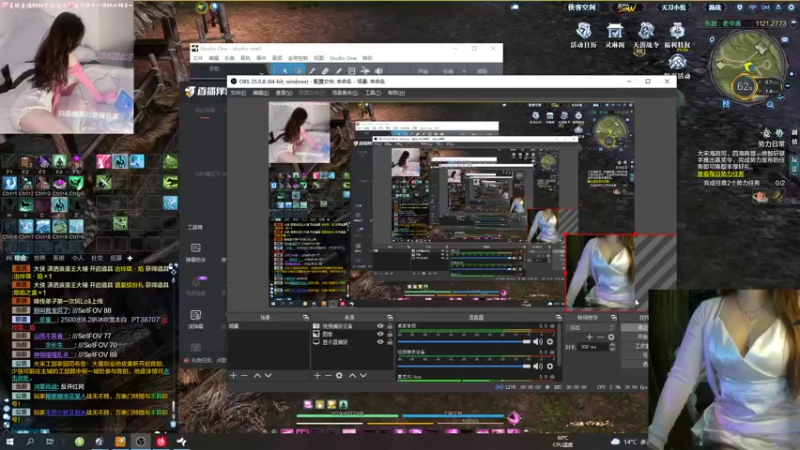Use the V mount skill slot
Viewport: 800px width, 450px height.
click(26, 205)
